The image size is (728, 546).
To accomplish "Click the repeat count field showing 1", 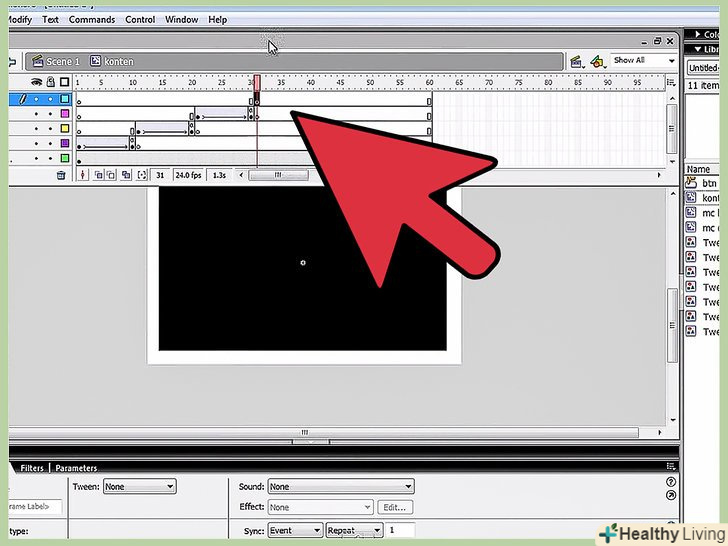I will pyautogui.click(x=401, y=530).
